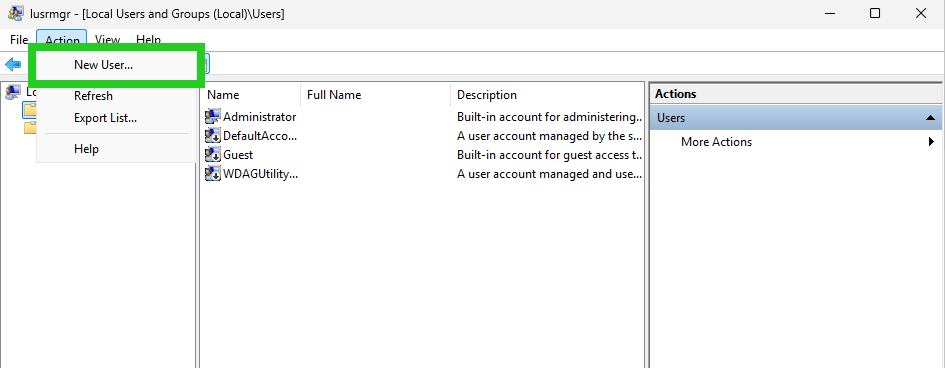The height and width of the screenshot is (368, 945).
Task: Sort by the Full Name column header
Action: coord(375,95)
